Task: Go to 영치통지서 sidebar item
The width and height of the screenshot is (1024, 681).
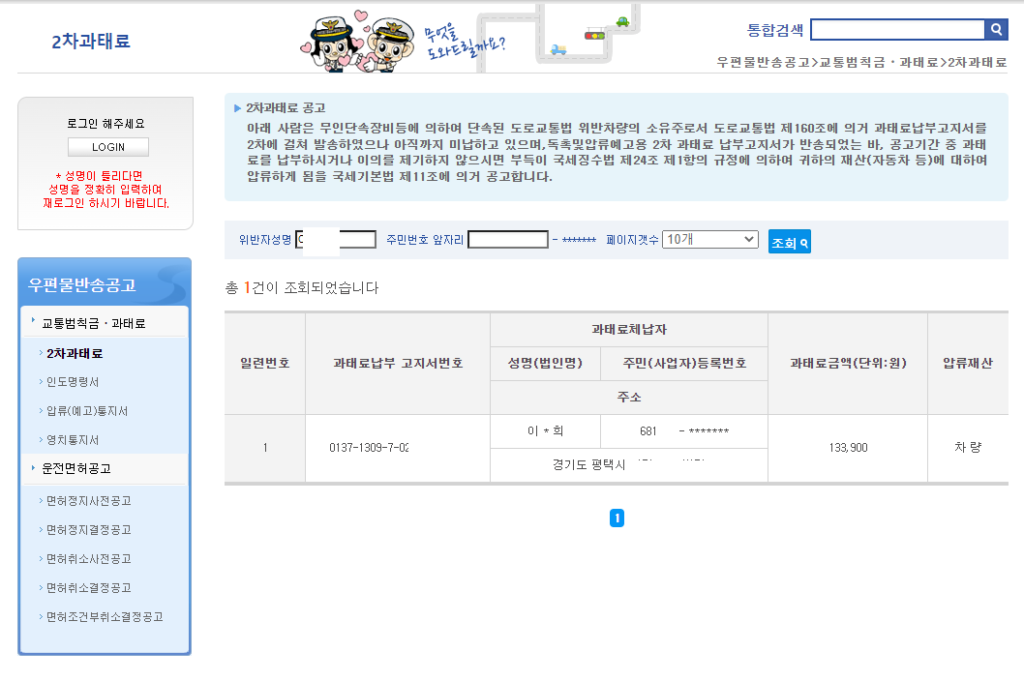Action: click(x=73, y=440)
